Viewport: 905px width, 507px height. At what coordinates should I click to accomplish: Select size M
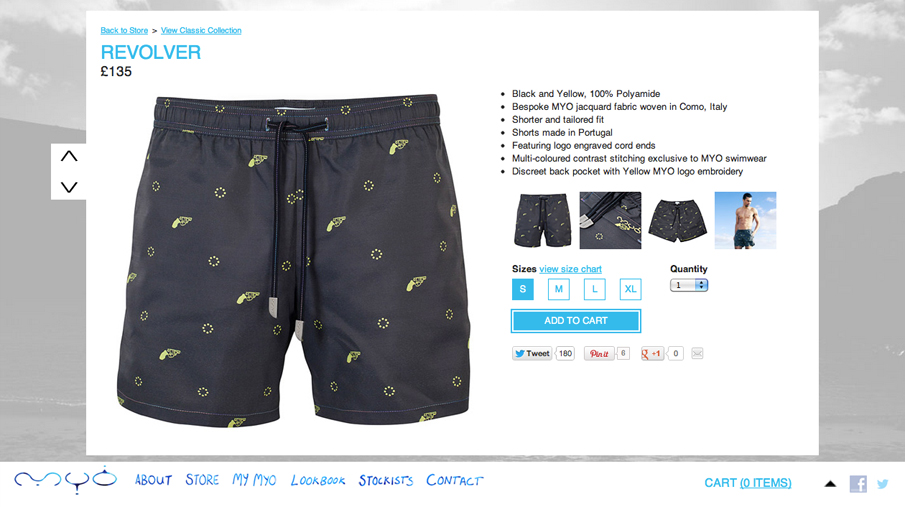click(x=559, y=289)
